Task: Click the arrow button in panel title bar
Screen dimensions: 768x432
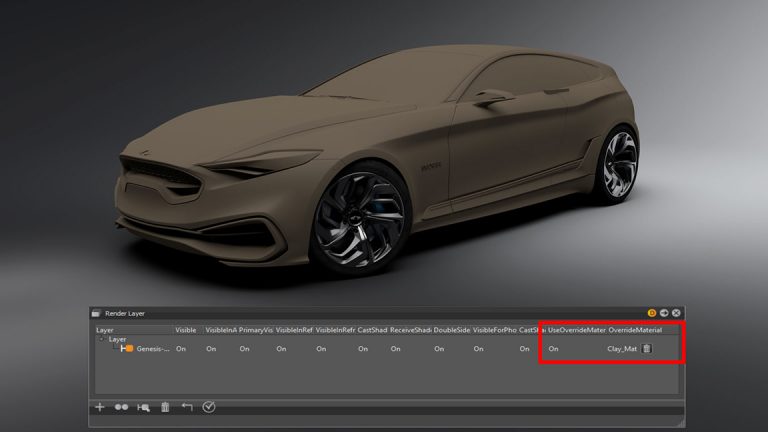Action: [664, 313]
